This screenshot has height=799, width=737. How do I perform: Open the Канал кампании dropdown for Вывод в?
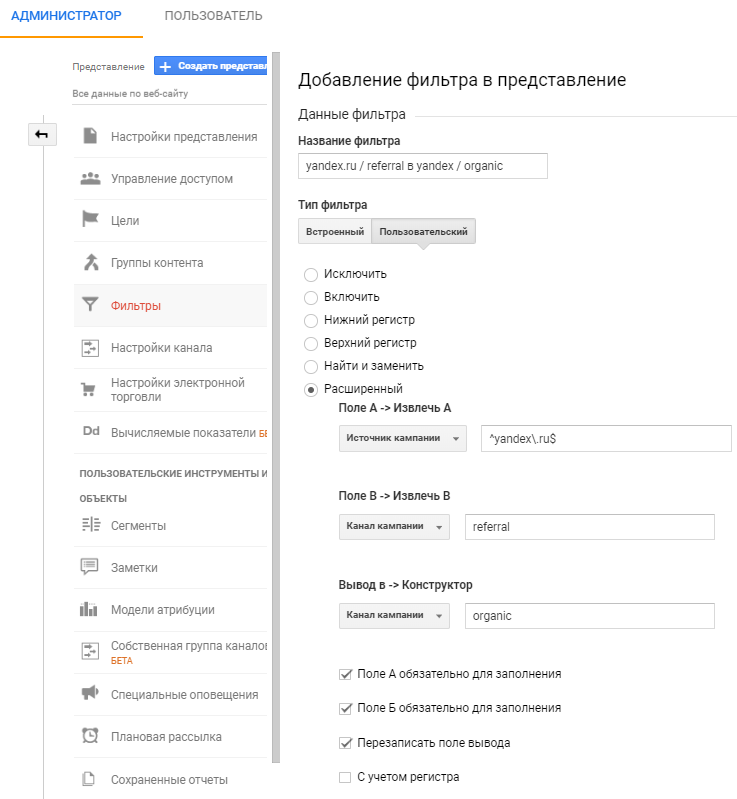pyautogui.click(x=394, y=616)
